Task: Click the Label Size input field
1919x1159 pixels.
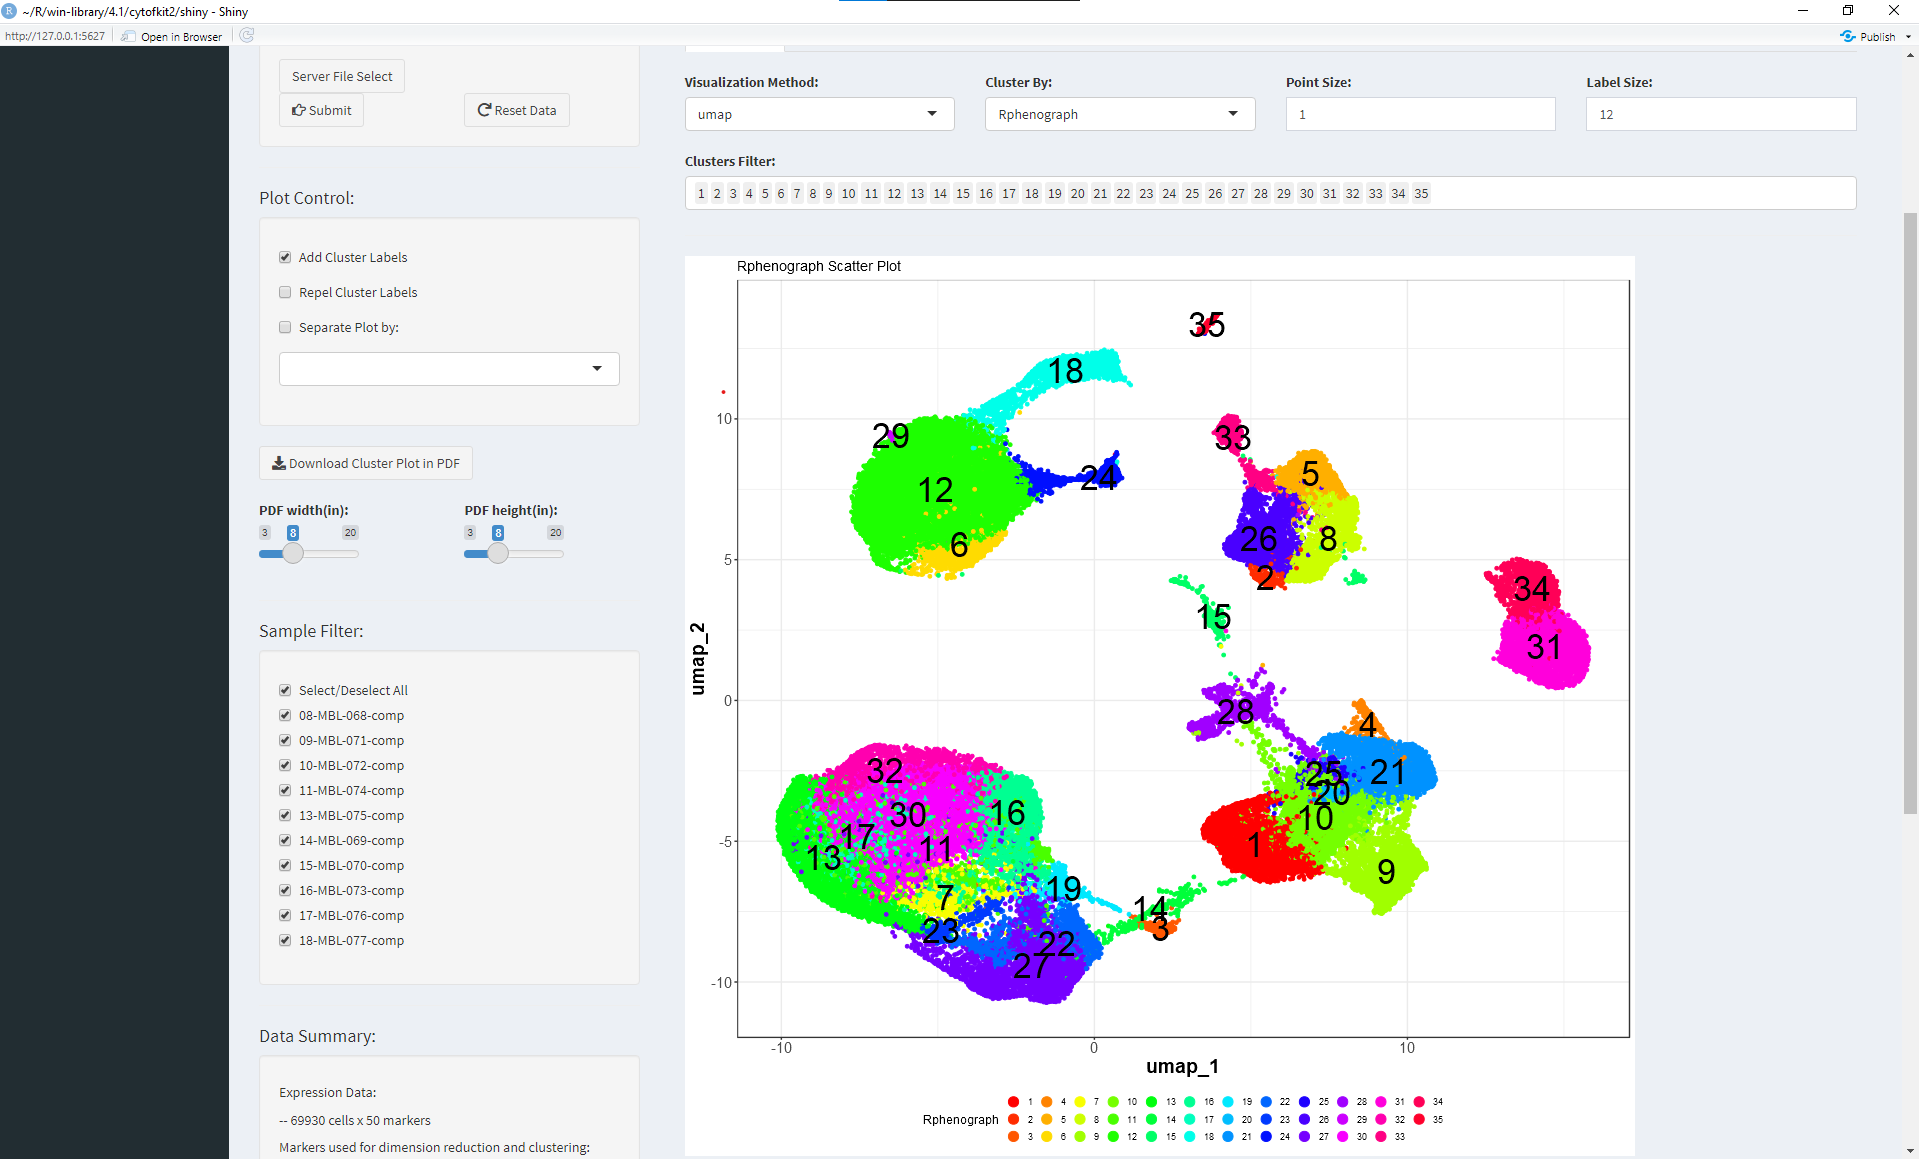Action: pos(1721,114)
